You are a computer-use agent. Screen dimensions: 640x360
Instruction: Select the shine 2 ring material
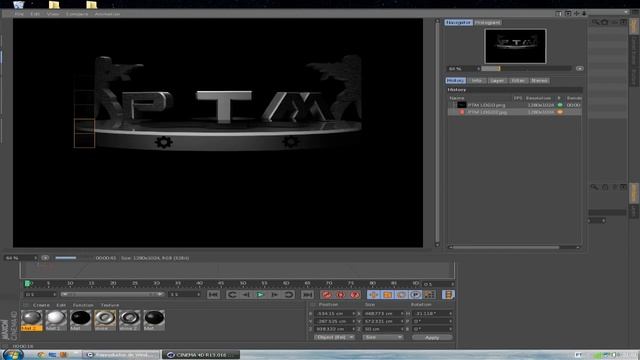click(x=129, y=320)
